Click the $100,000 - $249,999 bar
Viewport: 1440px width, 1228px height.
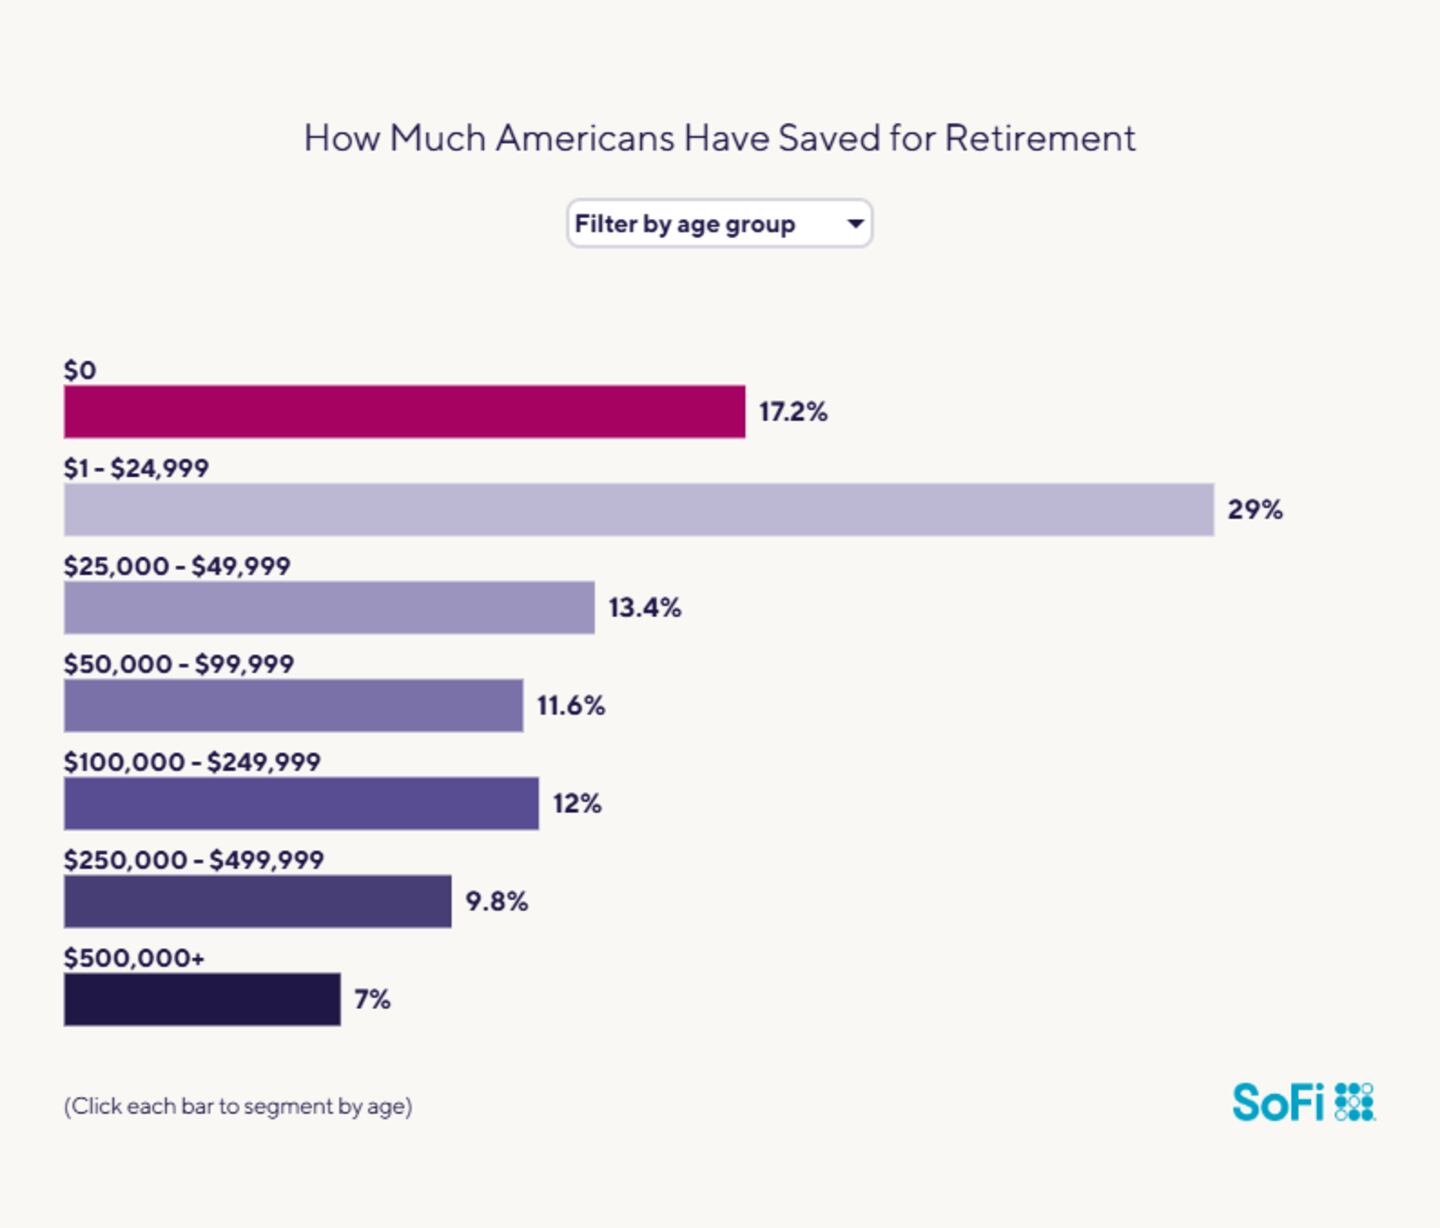click(301, 804)
